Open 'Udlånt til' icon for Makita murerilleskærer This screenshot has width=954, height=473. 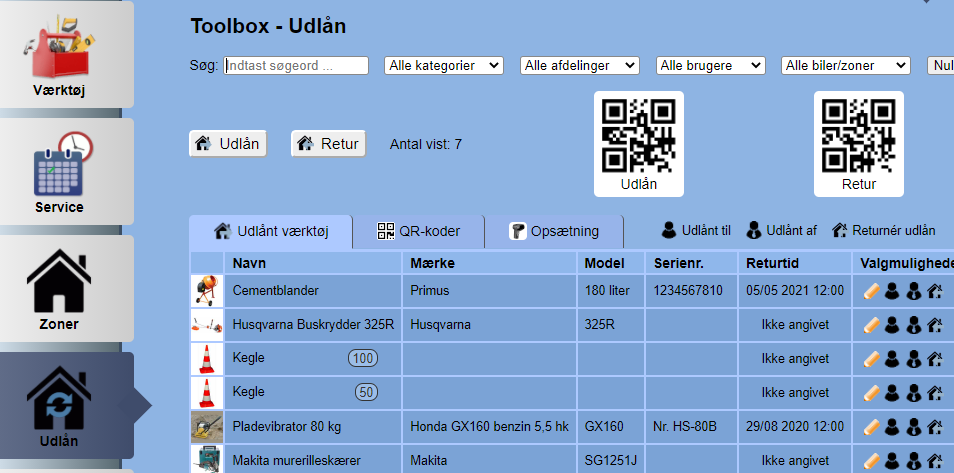[892, 461]
